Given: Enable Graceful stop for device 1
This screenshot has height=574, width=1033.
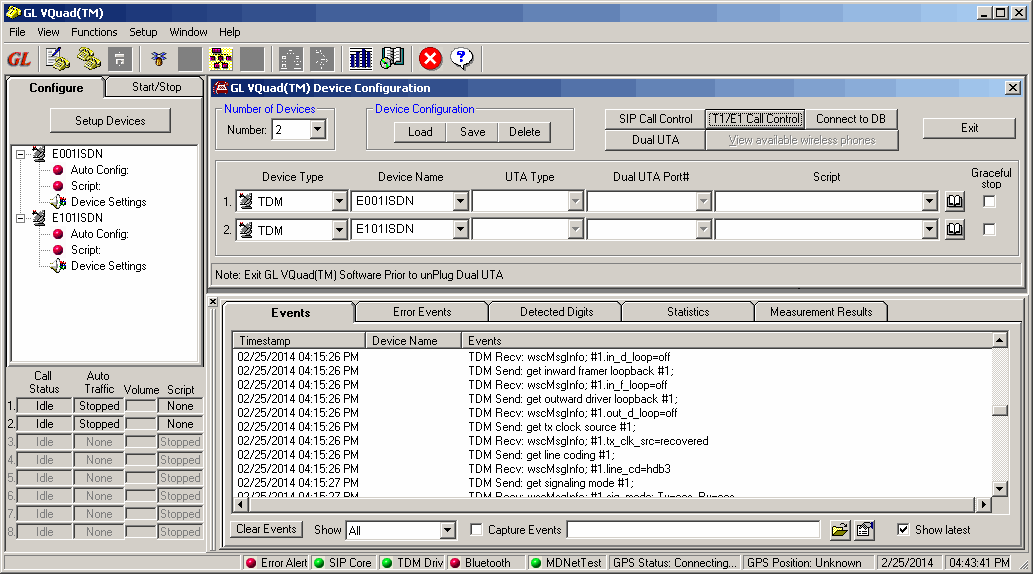Looking at the screenshot, I should coord(989,202).
